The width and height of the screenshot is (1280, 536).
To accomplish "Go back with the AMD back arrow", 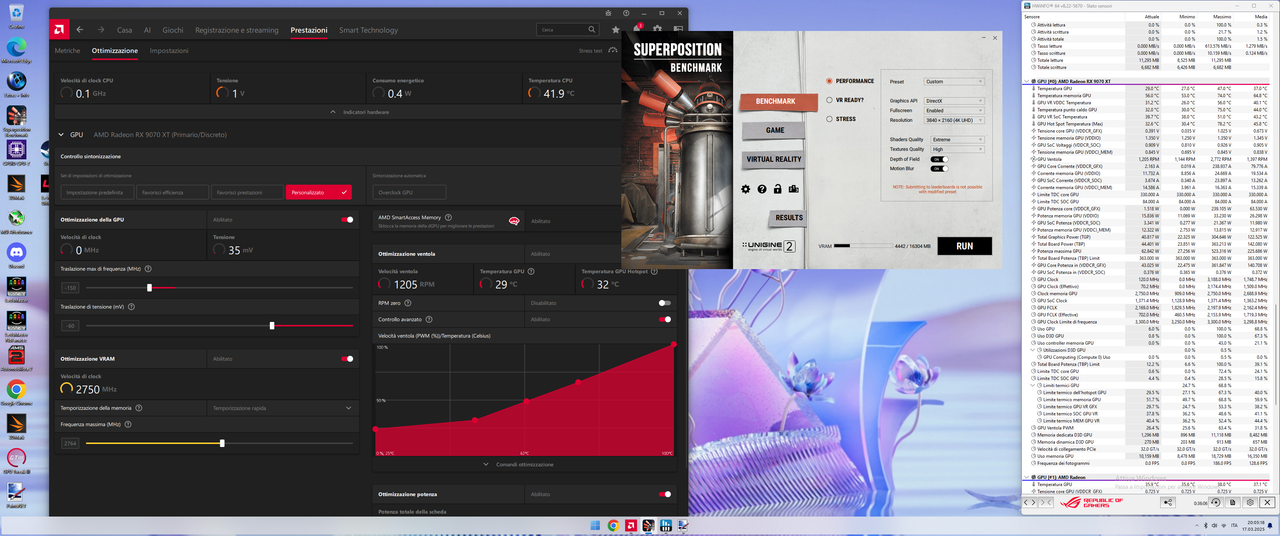I will (79, 29).
